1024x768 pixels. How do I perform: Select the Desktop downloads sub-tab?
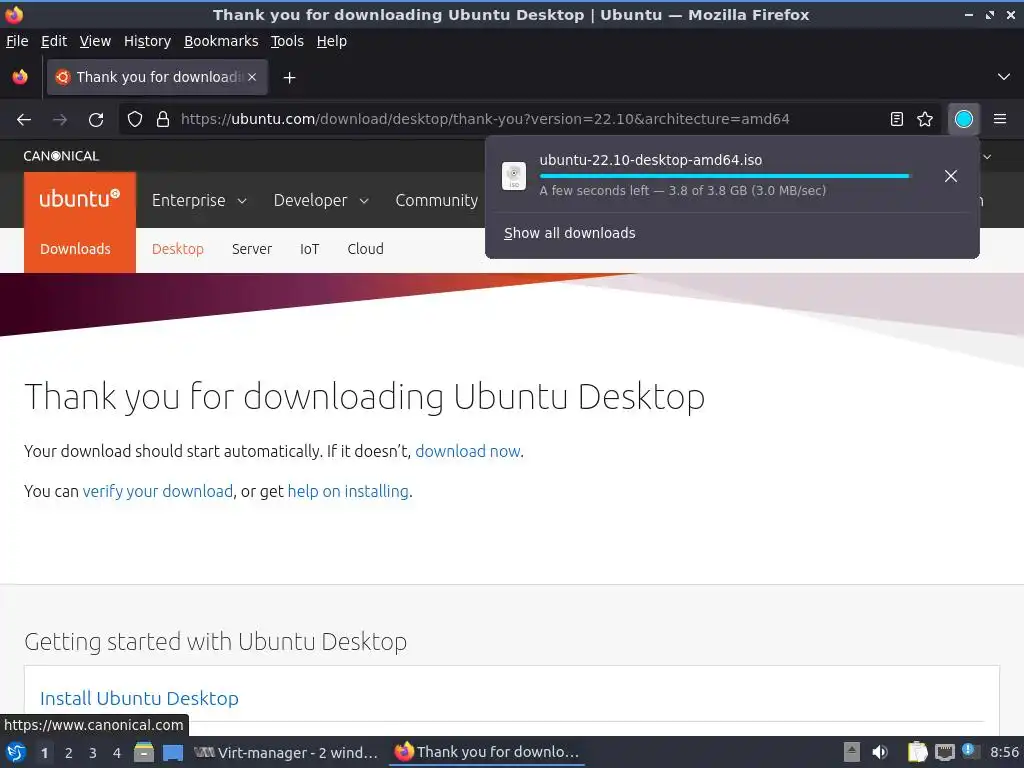coord(178,249)
